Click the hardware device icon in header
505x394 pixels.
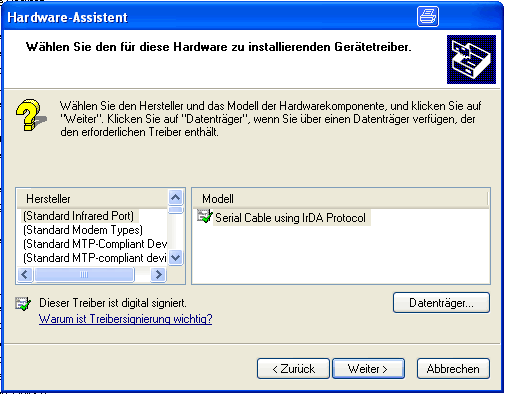point(471,59)
